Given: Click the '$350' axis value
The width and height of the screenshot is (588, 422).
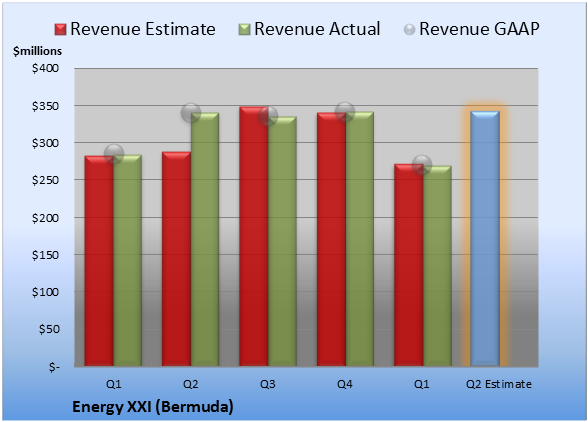Looking at the screenshot, I should 45,106.
